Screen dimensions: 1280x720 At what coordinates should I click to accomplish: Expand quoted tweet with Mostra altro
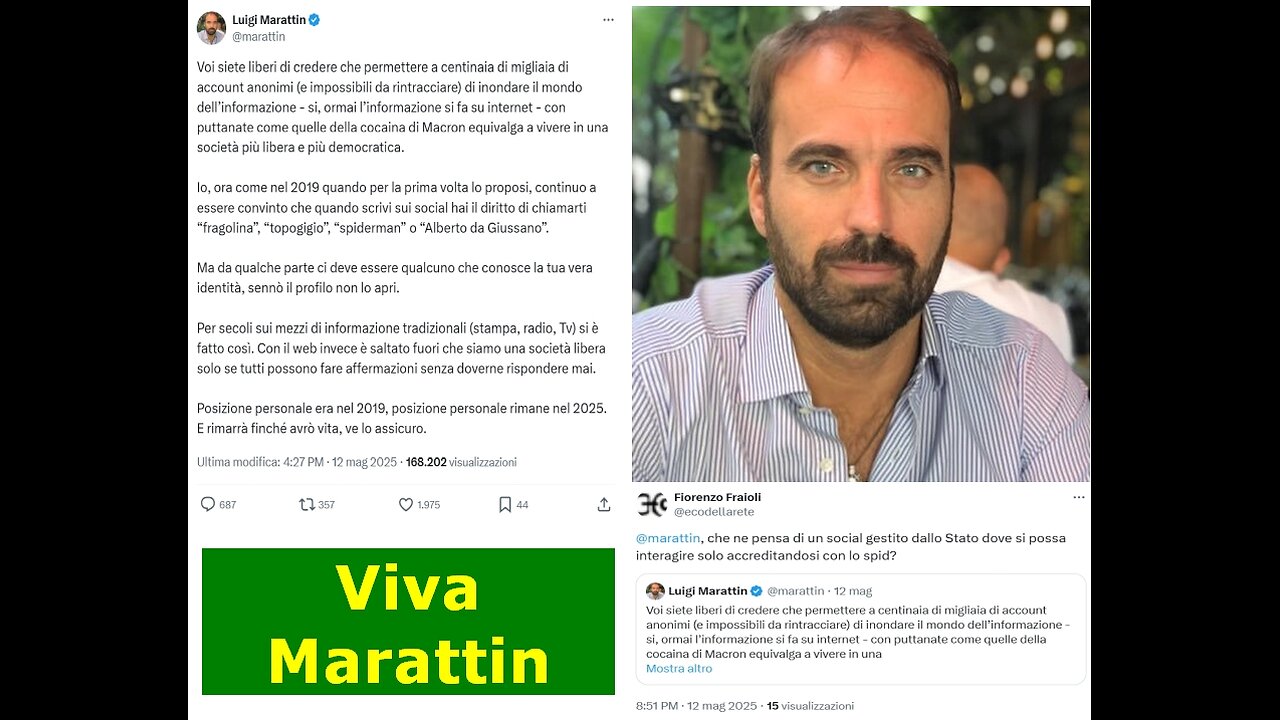(679, 668)
